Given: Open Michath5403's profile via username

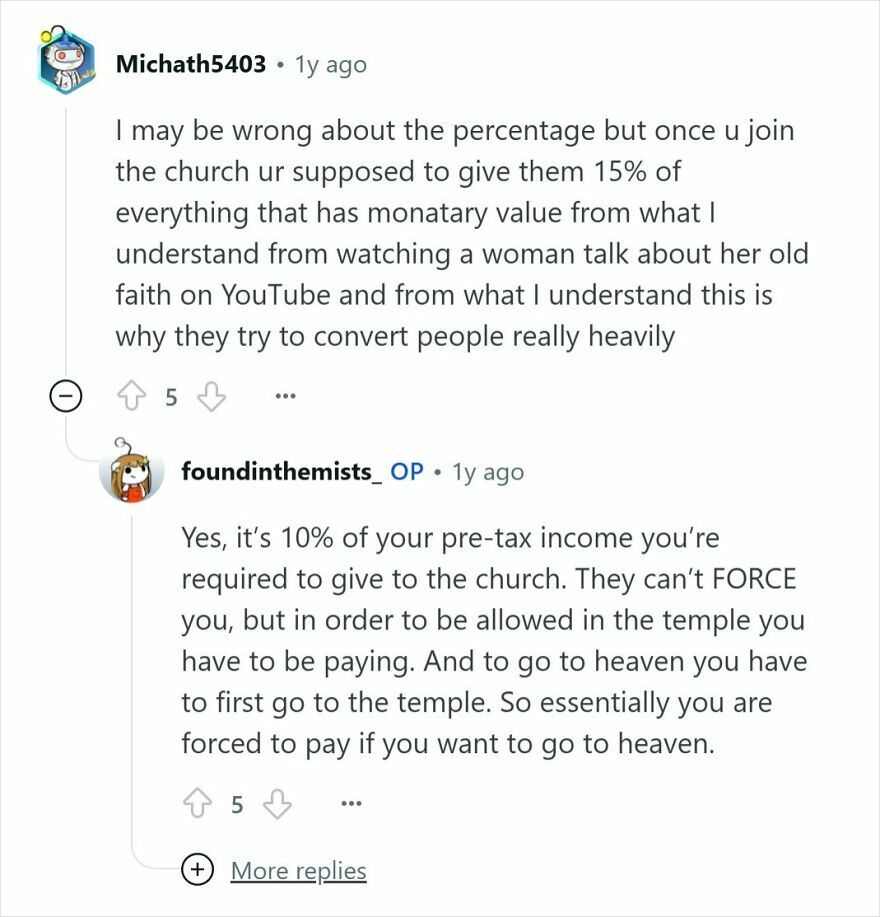Looking at the screenshot, I should click(x=190, y=64).
